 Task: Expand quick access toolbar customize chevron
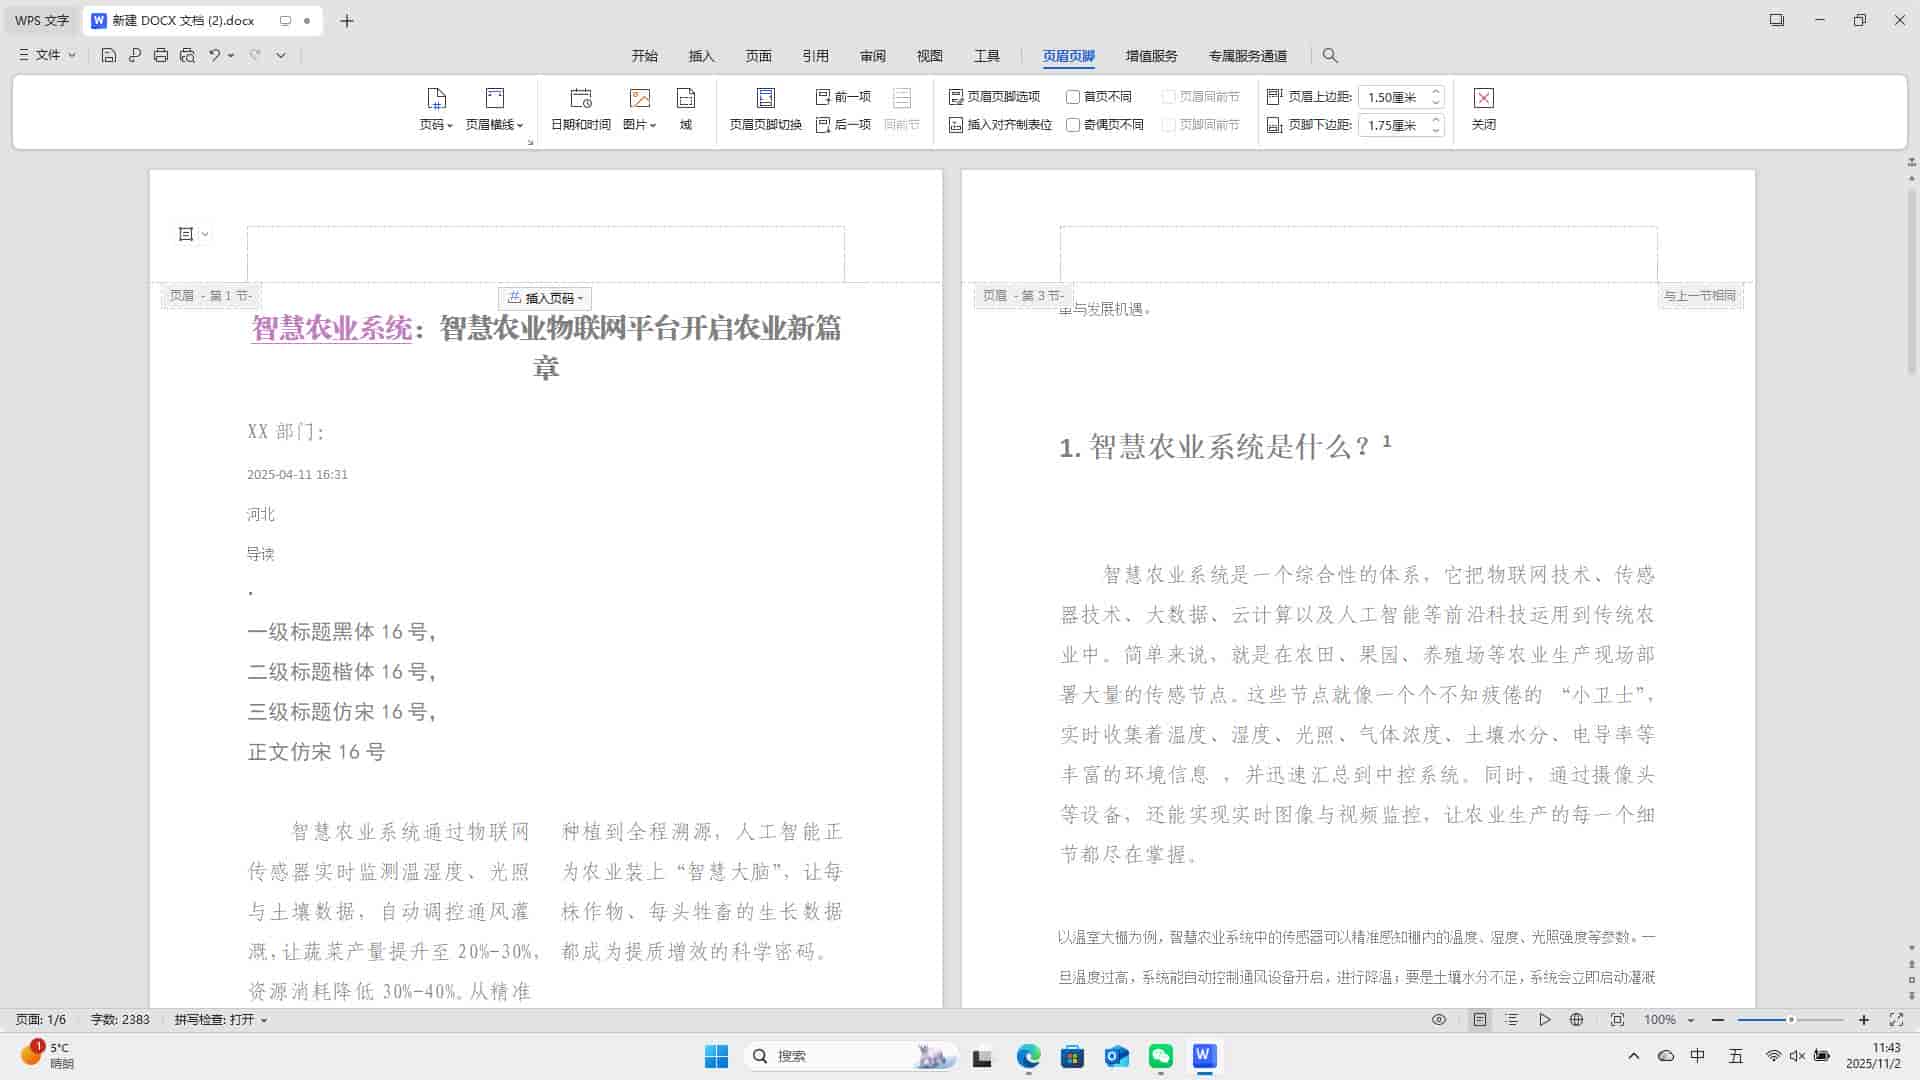click(x=281, y=55)
